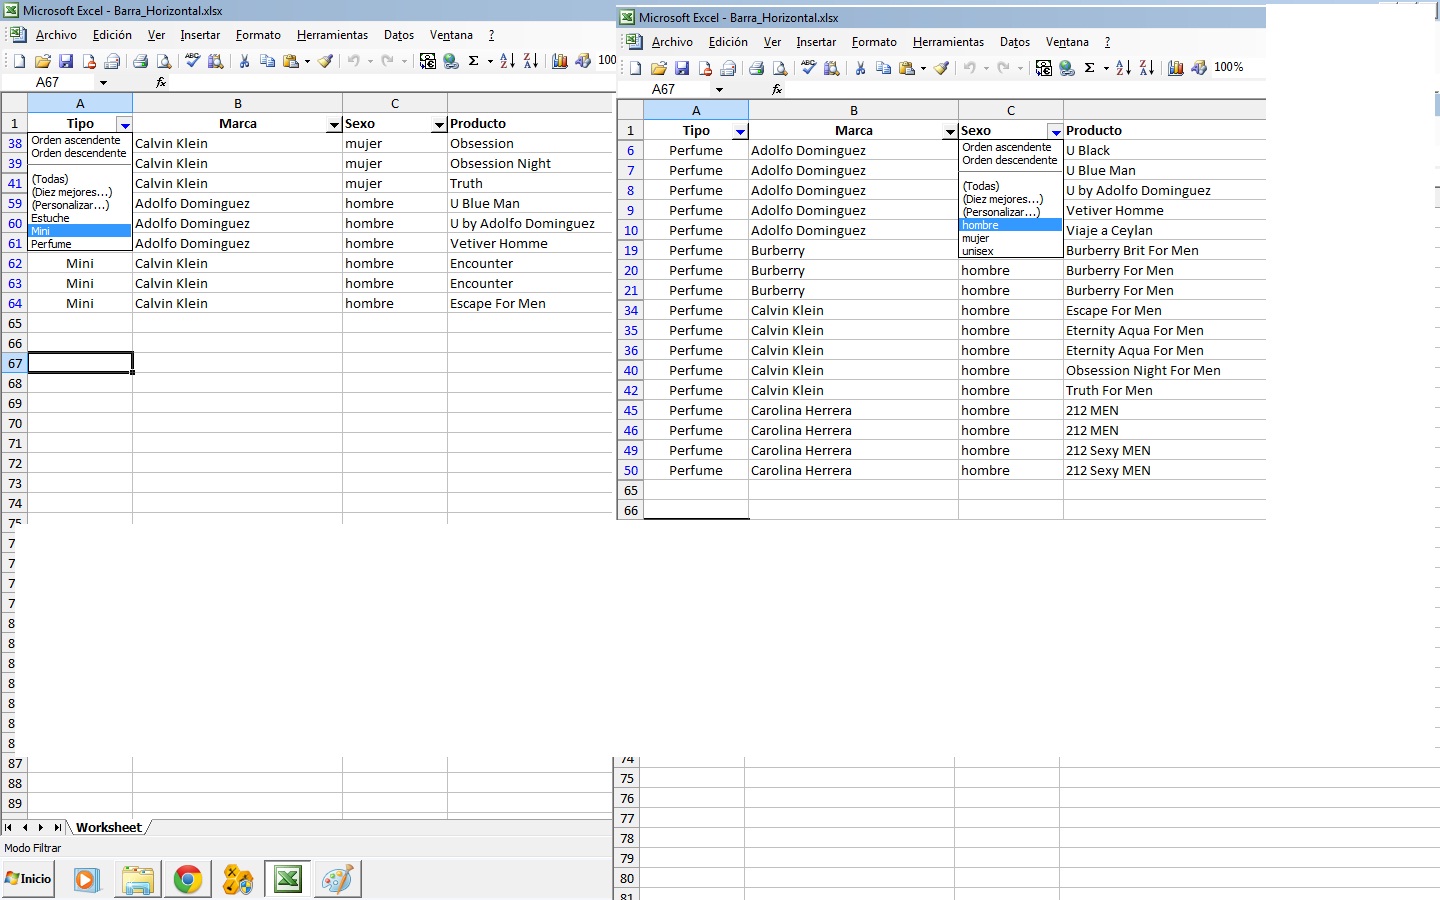Open Google Chrome from the taskbar
Viewport: 1440px width, 900px height.
(x=187, y=879)
